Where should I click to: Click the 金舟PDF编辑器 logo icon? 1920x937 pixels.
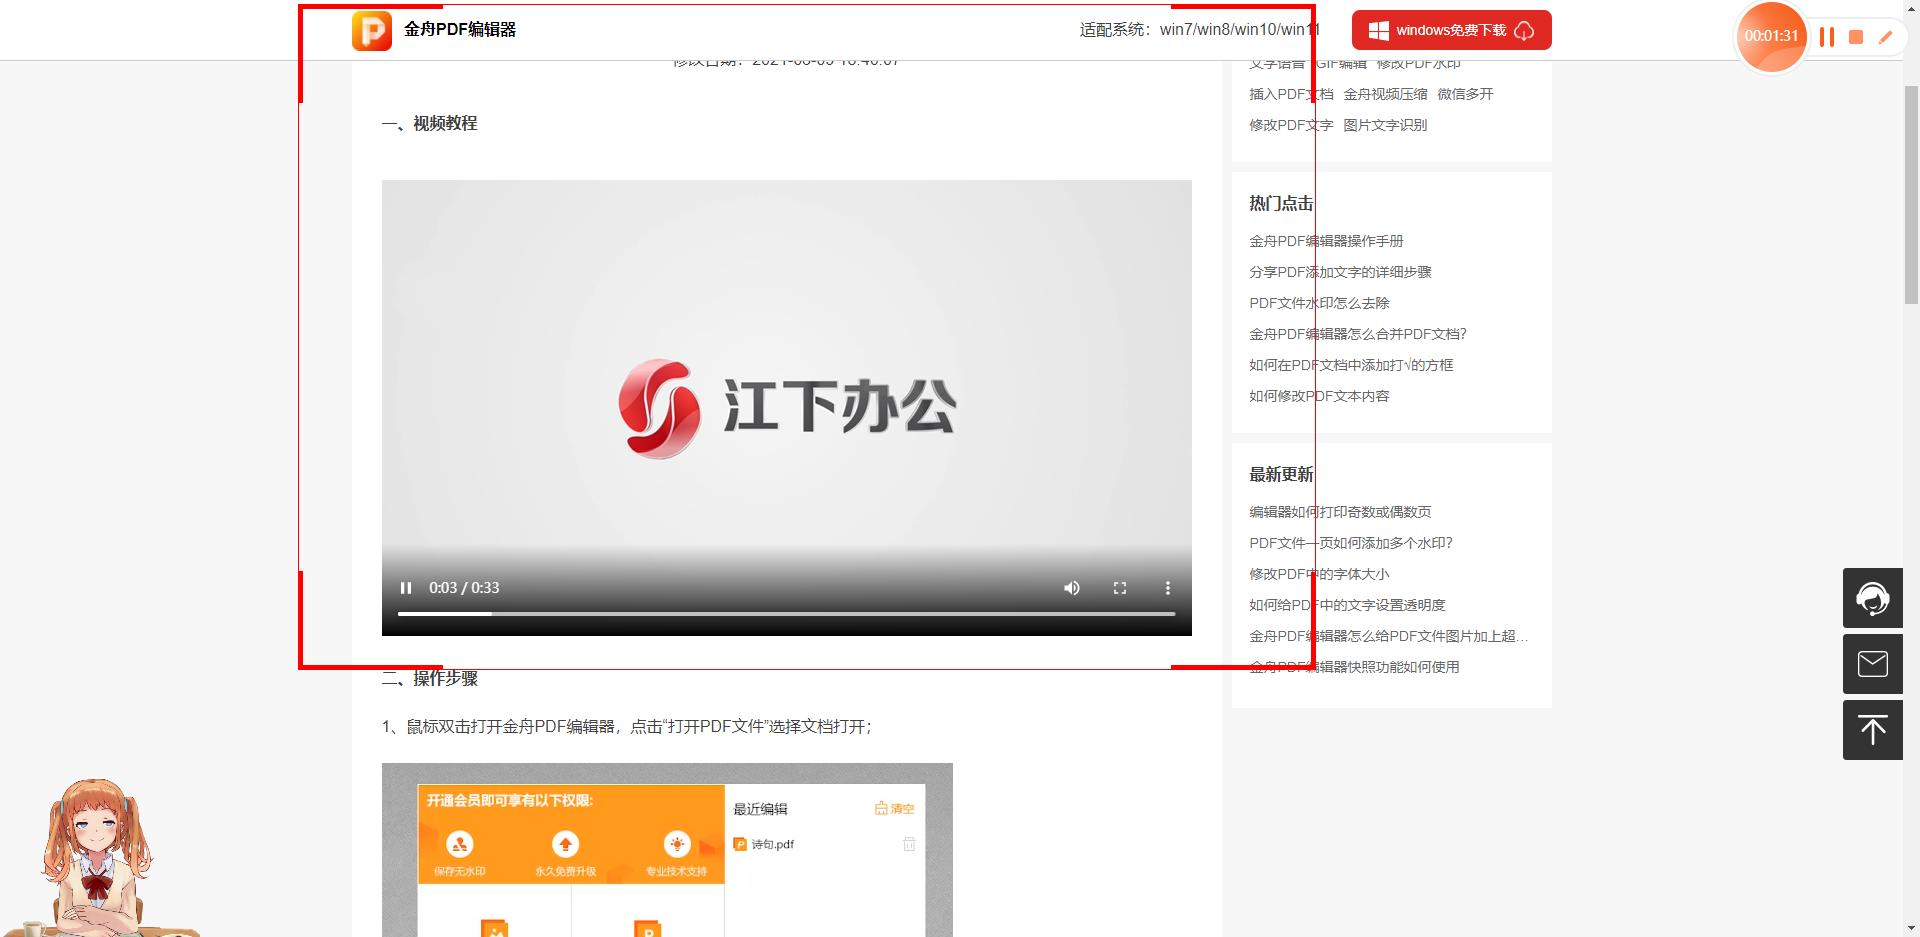coord(370,30)
